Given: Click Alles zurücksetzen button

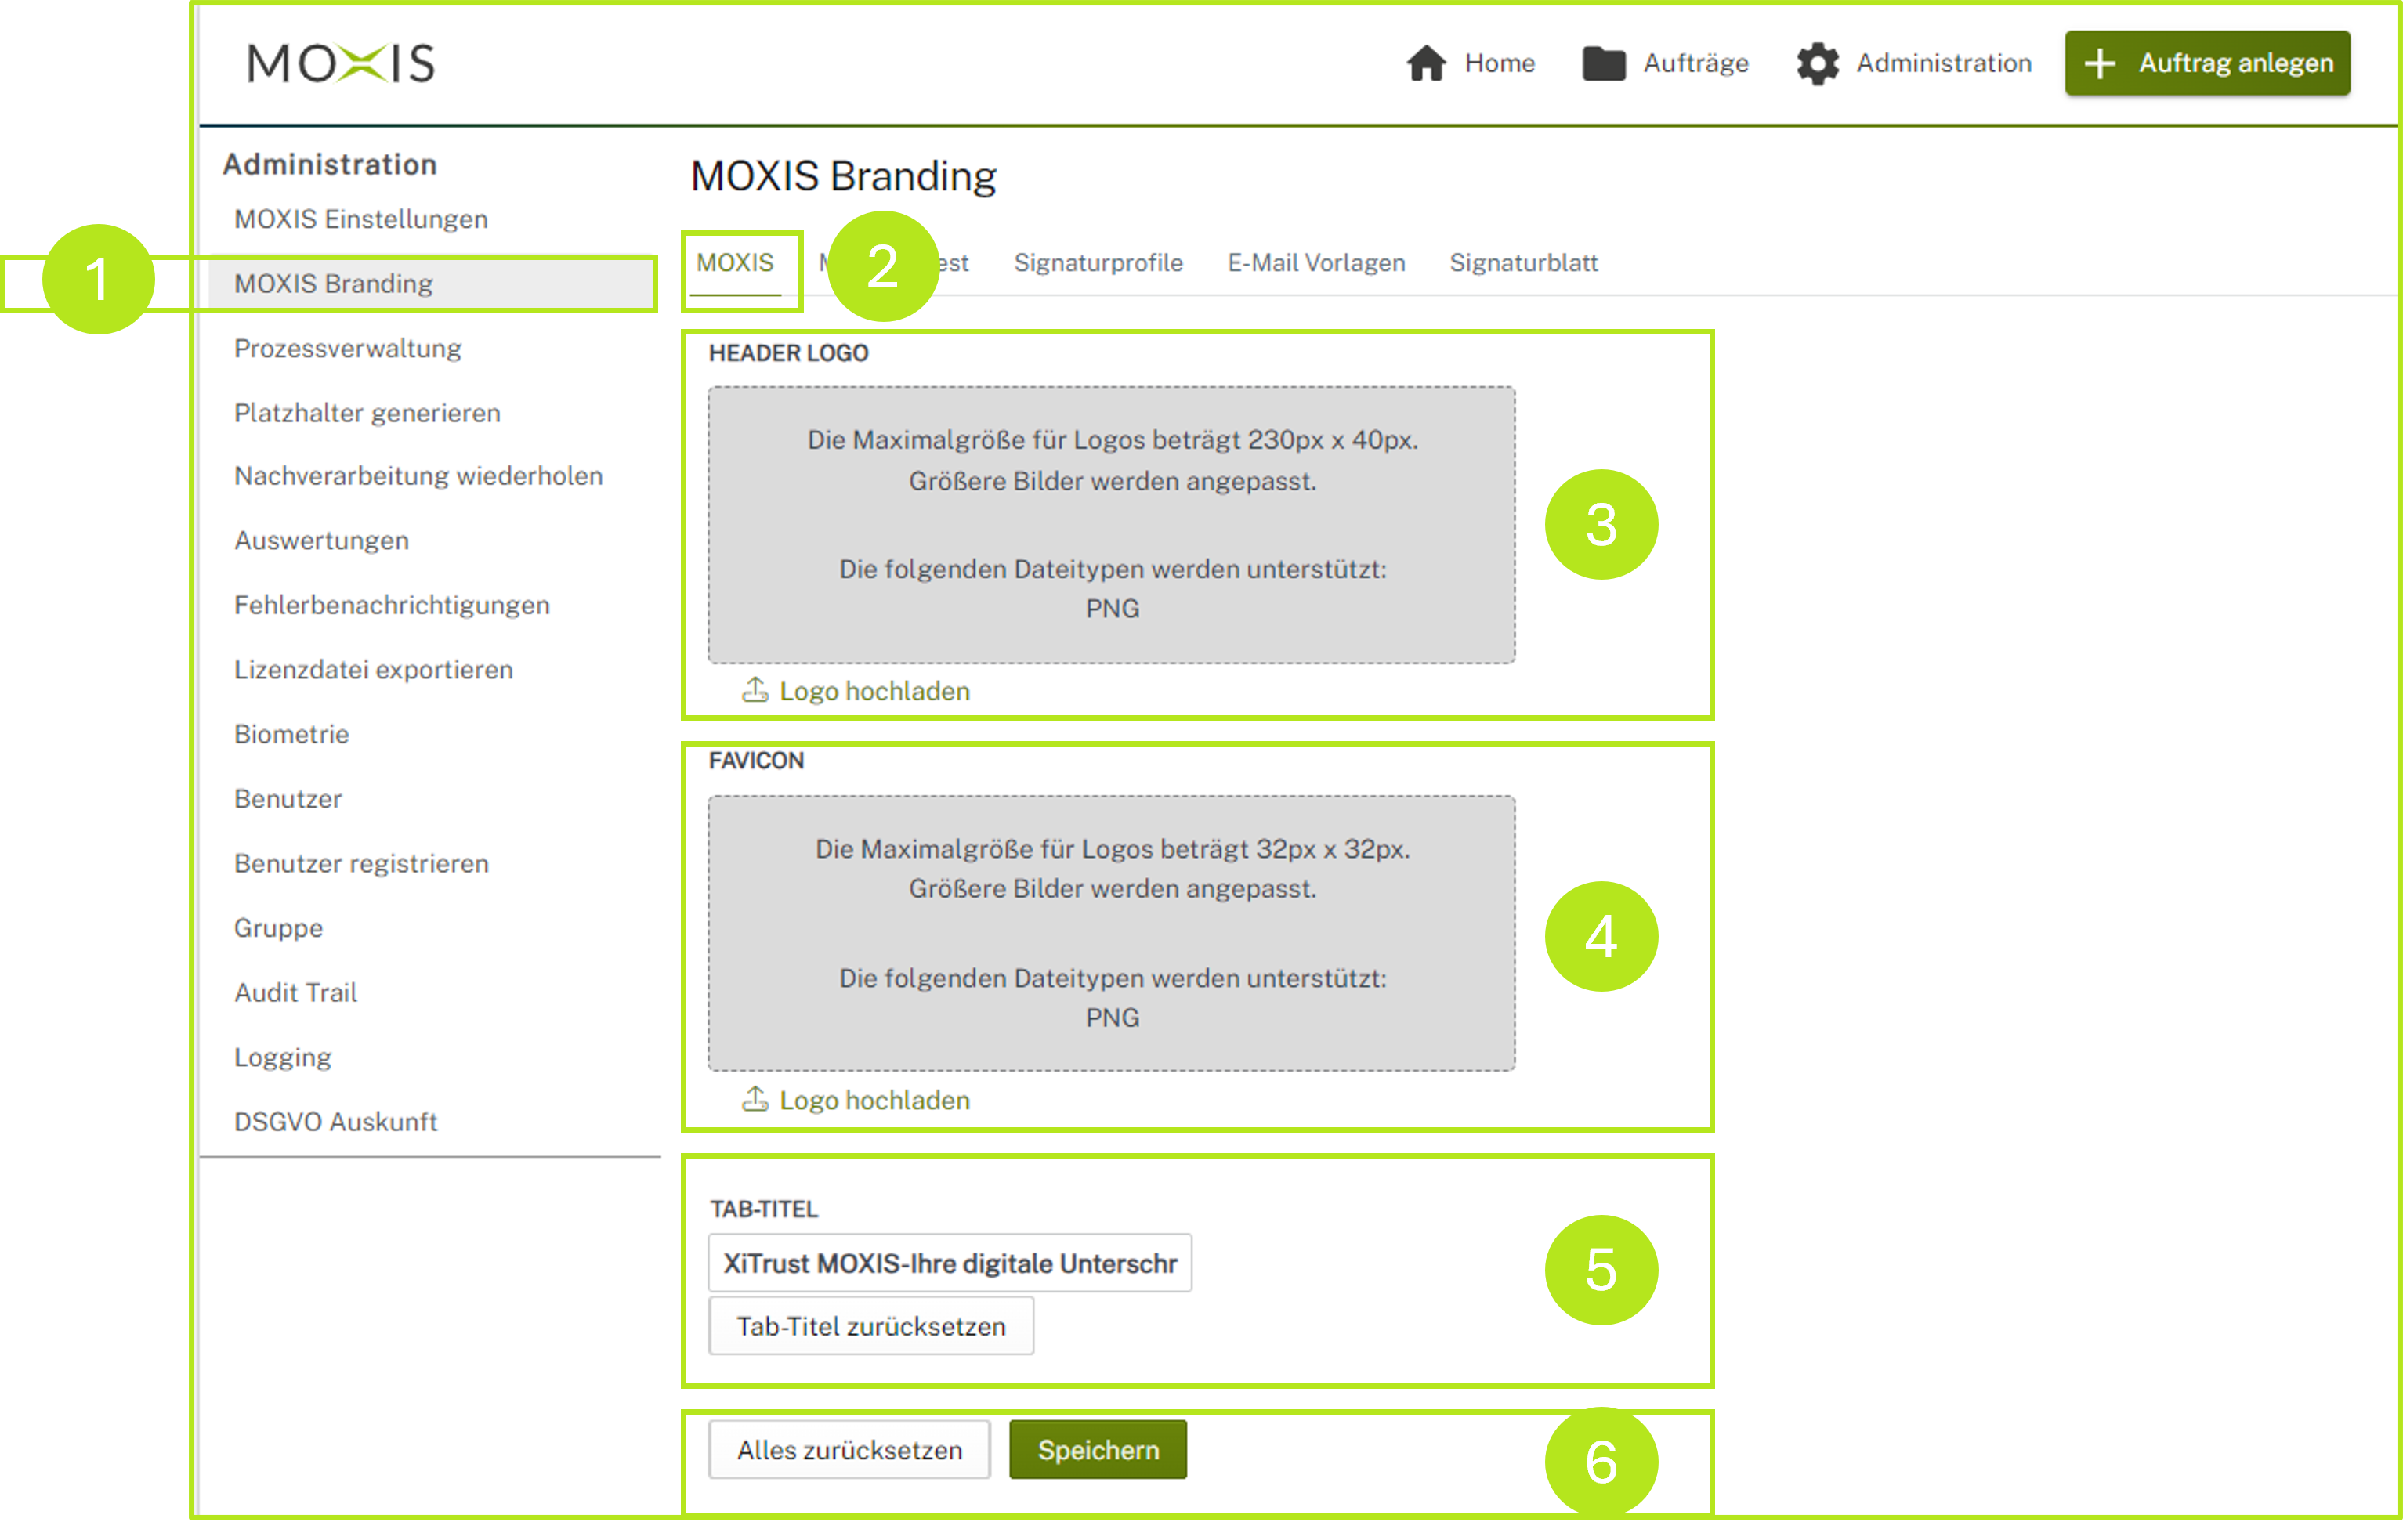Looking at the screenshot, I should tap(849, 1450).
